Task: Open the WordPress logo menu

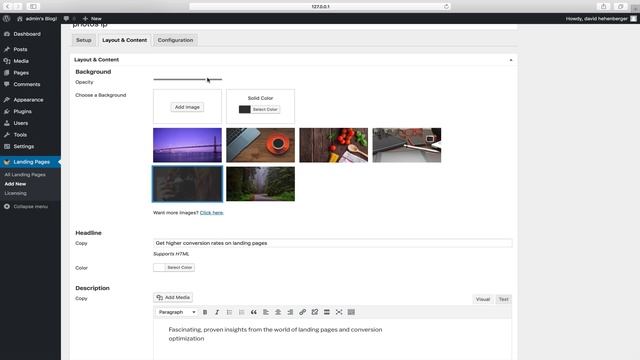Action: click(6, 18)
